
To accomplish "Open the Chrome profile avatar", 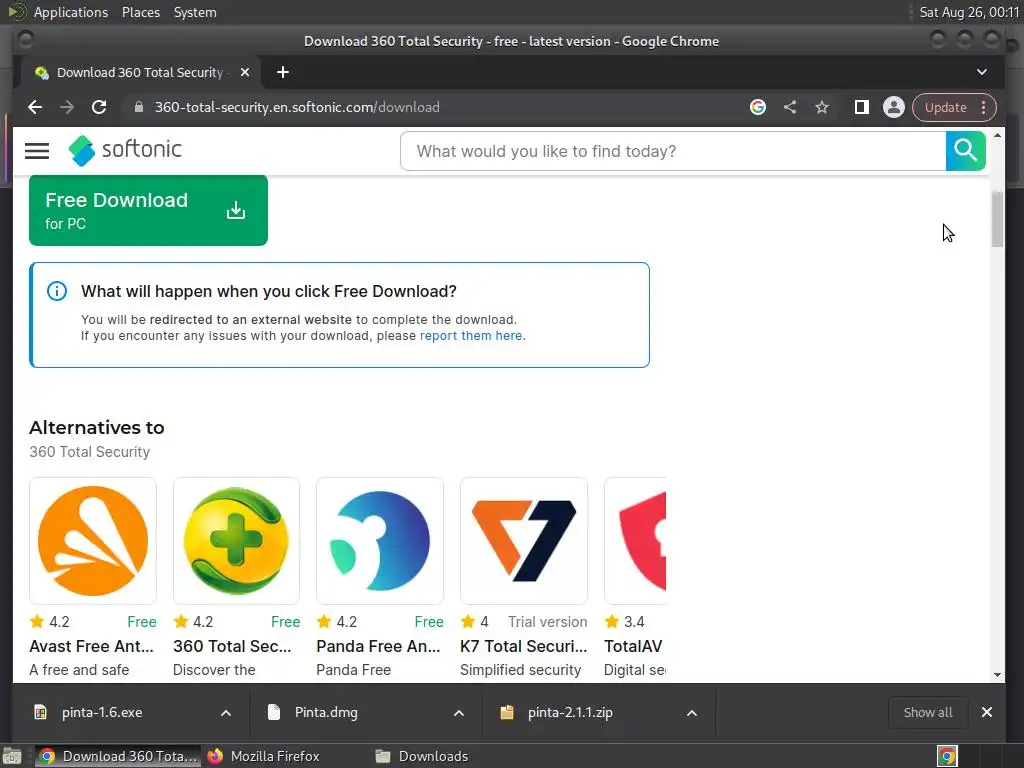I will (893, 107).
